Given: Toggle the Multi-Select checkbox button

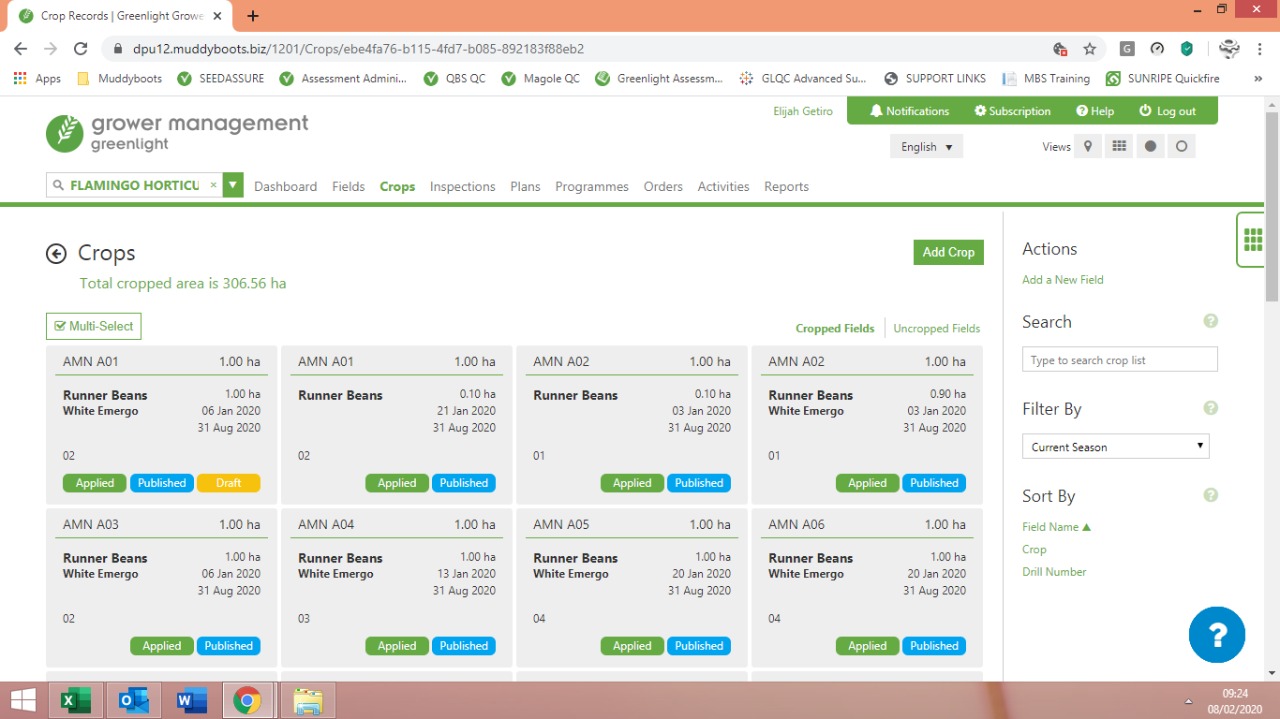Looking at the screenshot, I should [94, 326].
